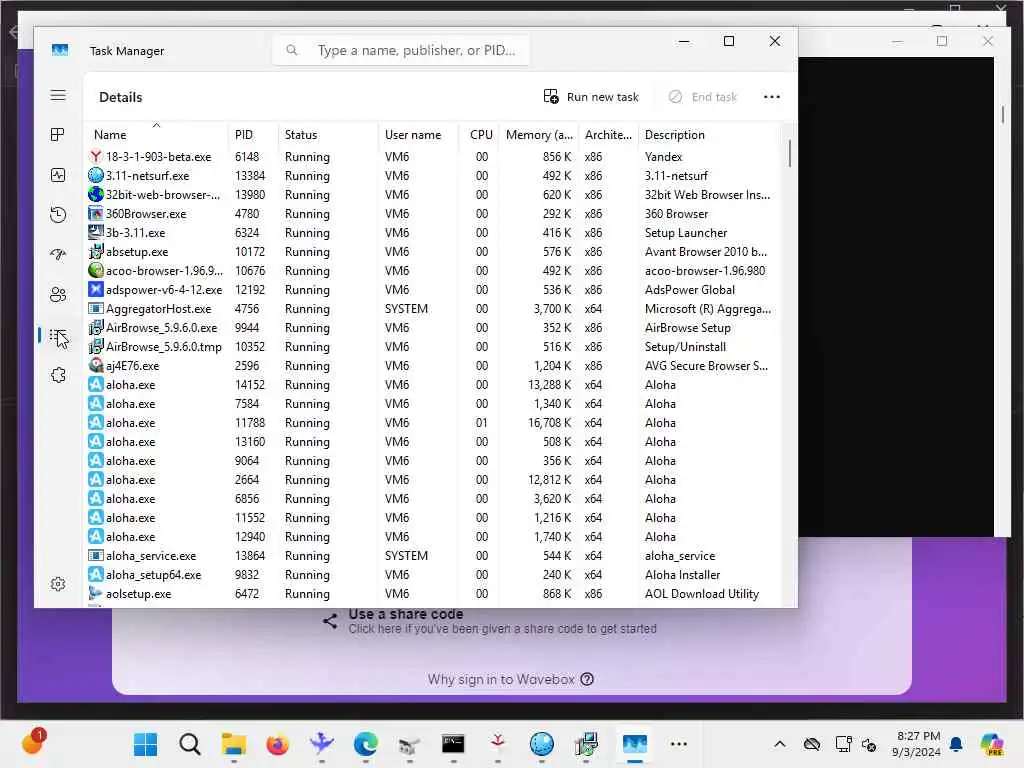Viewport: 1024px width, 768px height.
Task: Open File Explorer from the taskbar
Action: 233,744
